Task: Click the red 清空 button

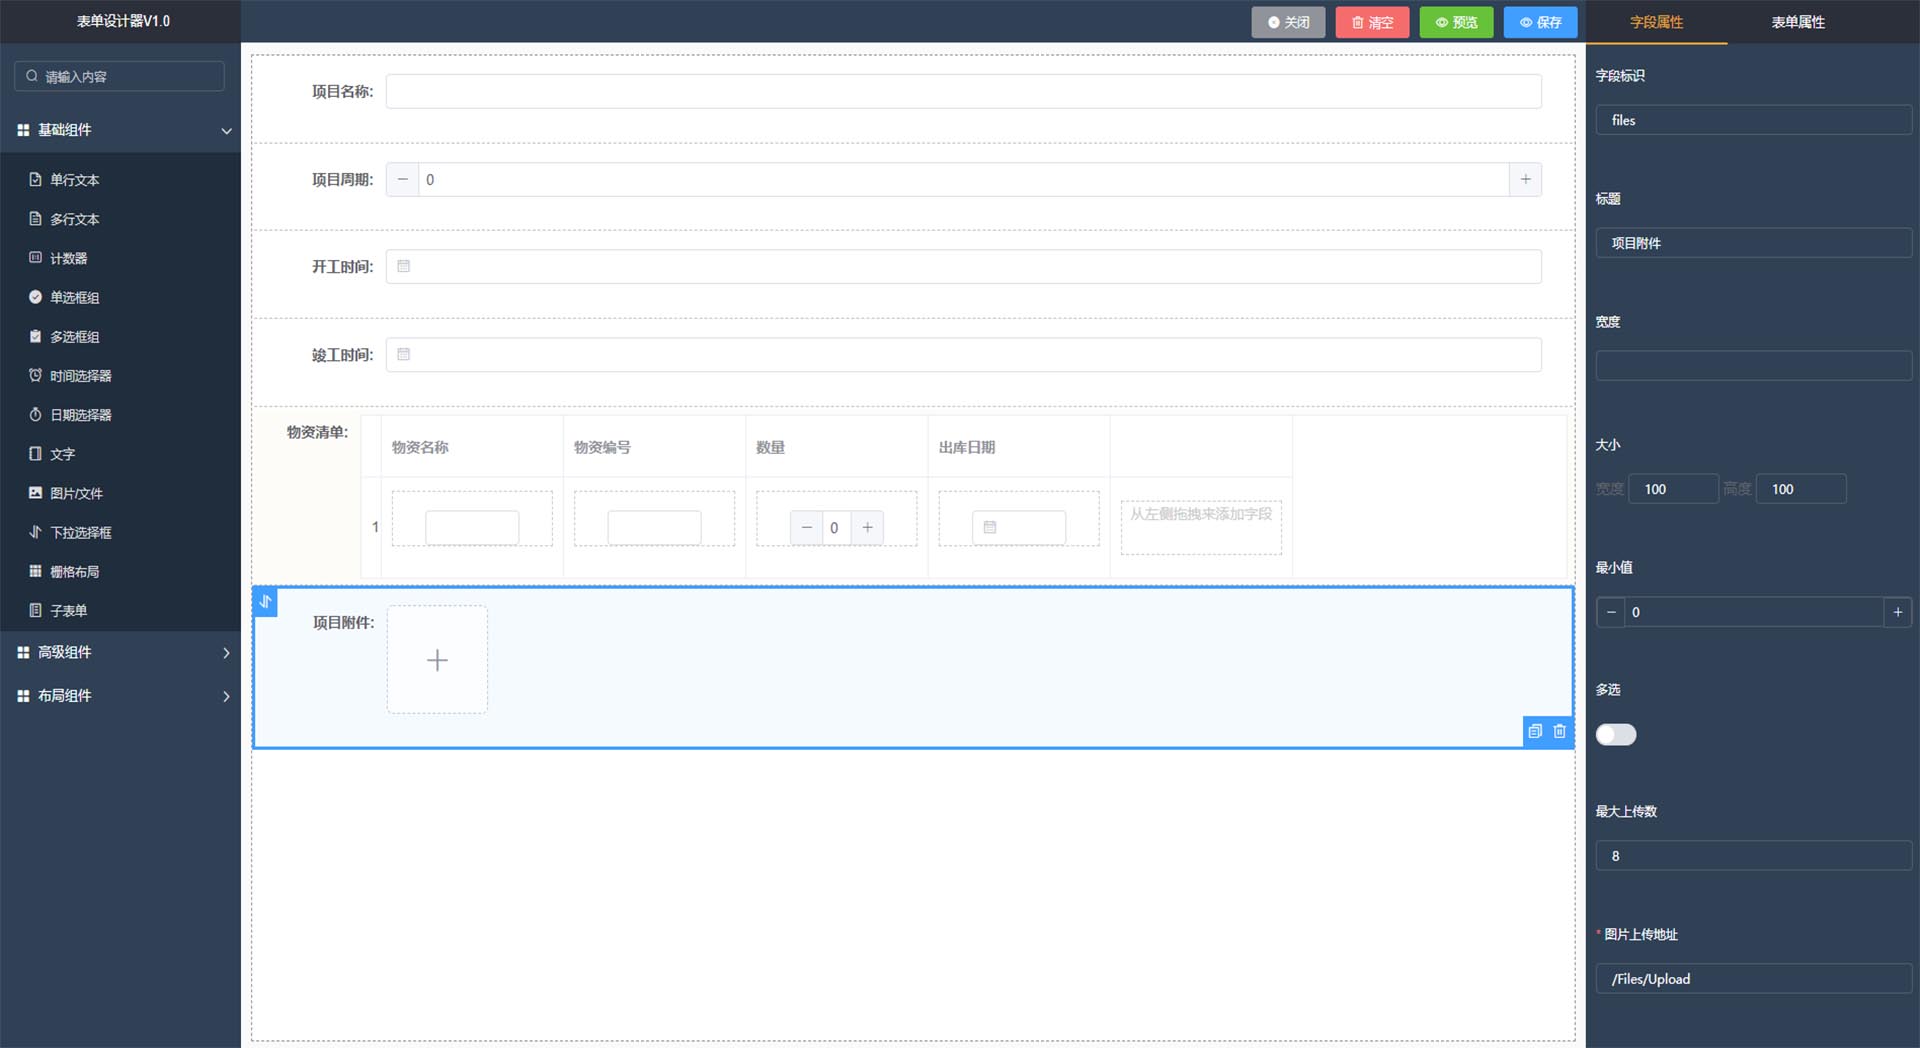Action: (x=1372, y=22)
